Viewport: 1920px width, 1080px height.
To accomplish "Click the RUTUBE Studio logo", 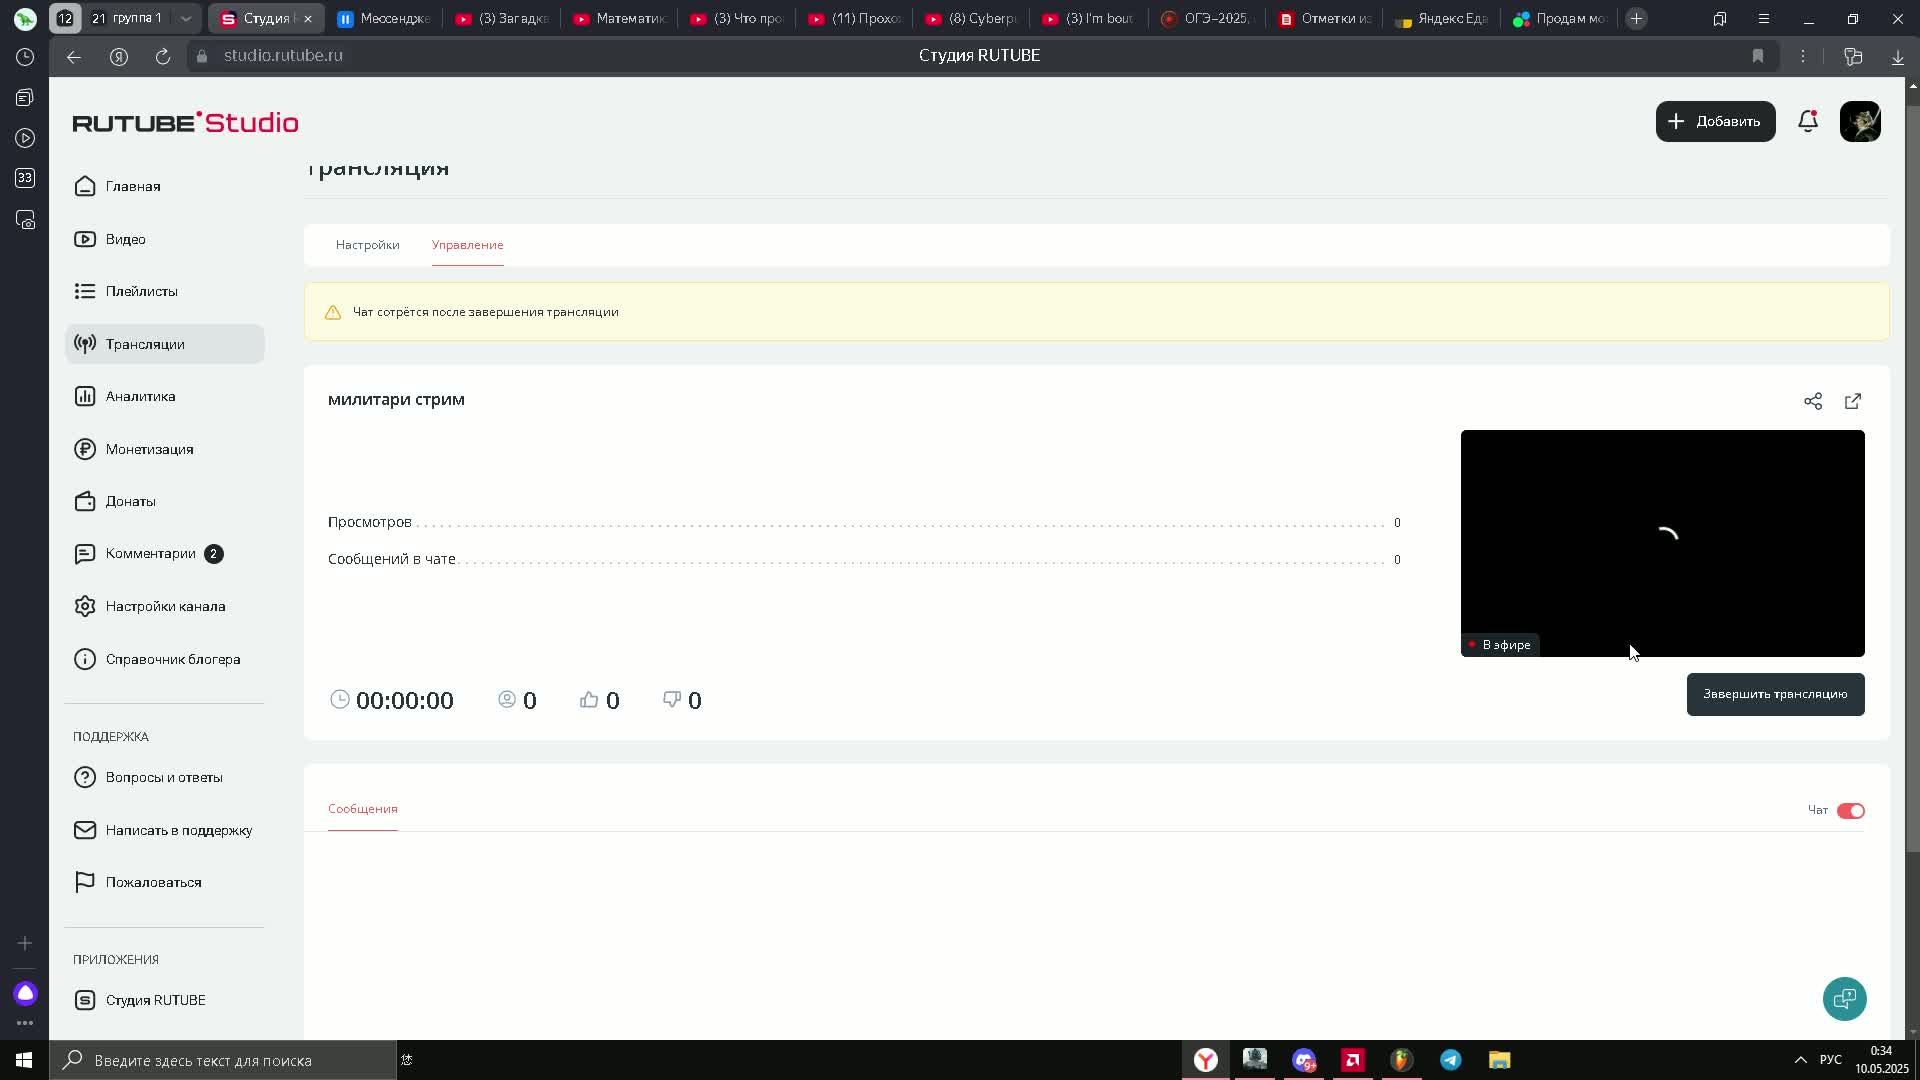I will pyautogui.click(x=186, y=123).
